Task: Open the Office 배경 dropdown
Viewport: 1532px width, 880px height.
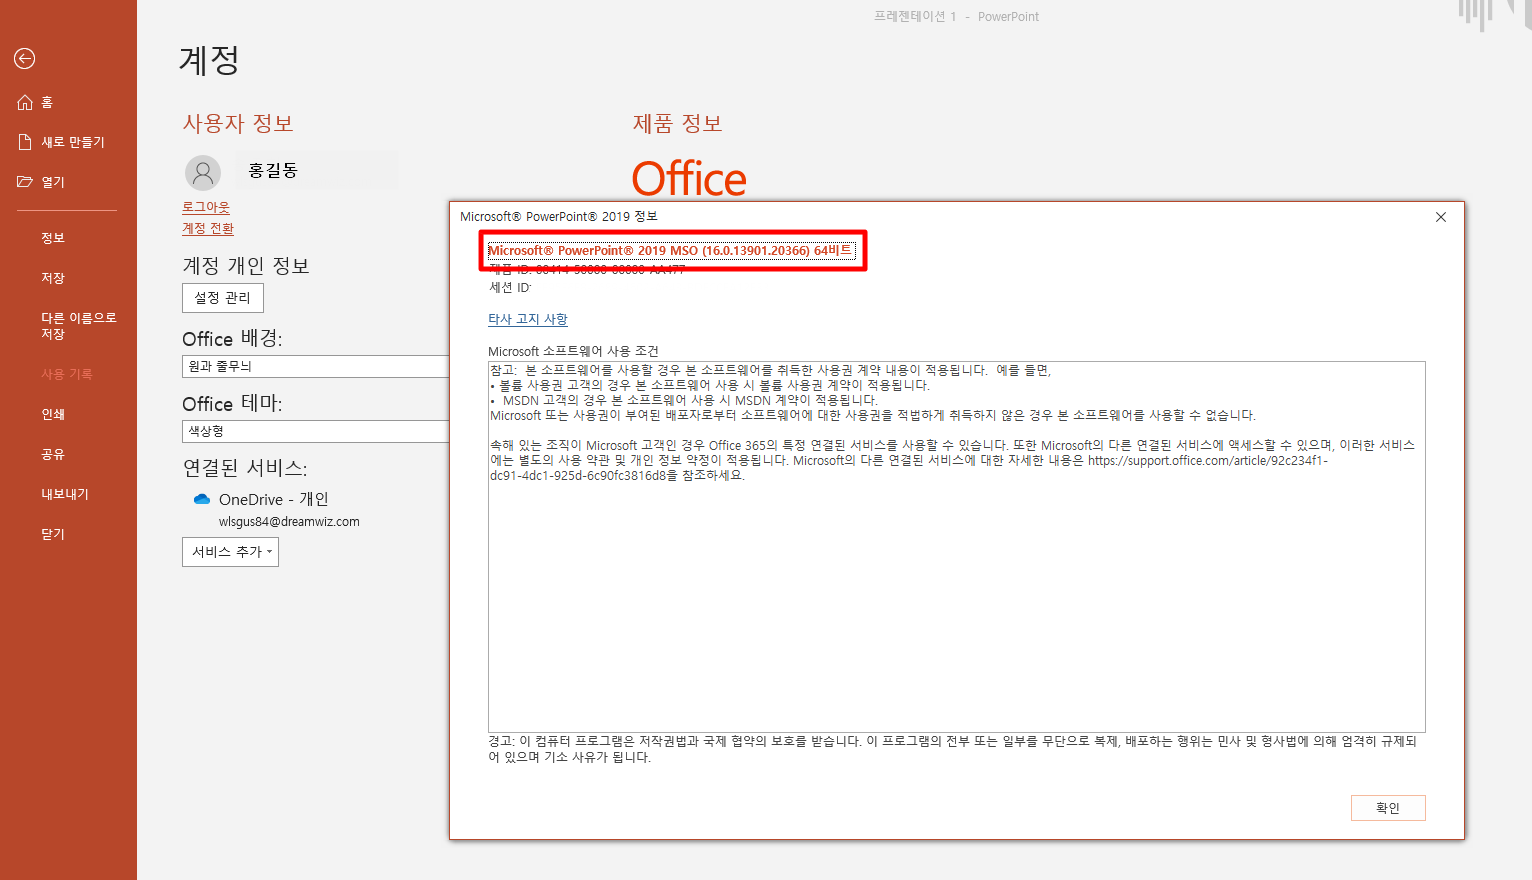Action: [315, 366]
